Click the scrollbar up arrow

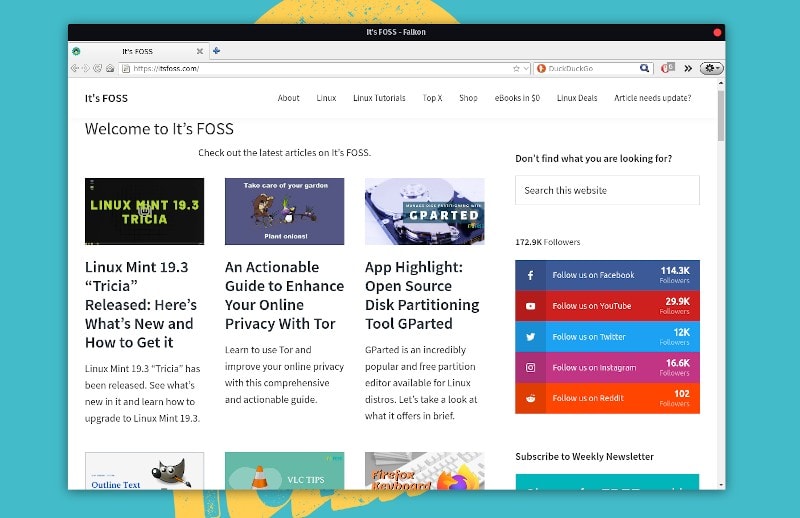pos(720,83)
